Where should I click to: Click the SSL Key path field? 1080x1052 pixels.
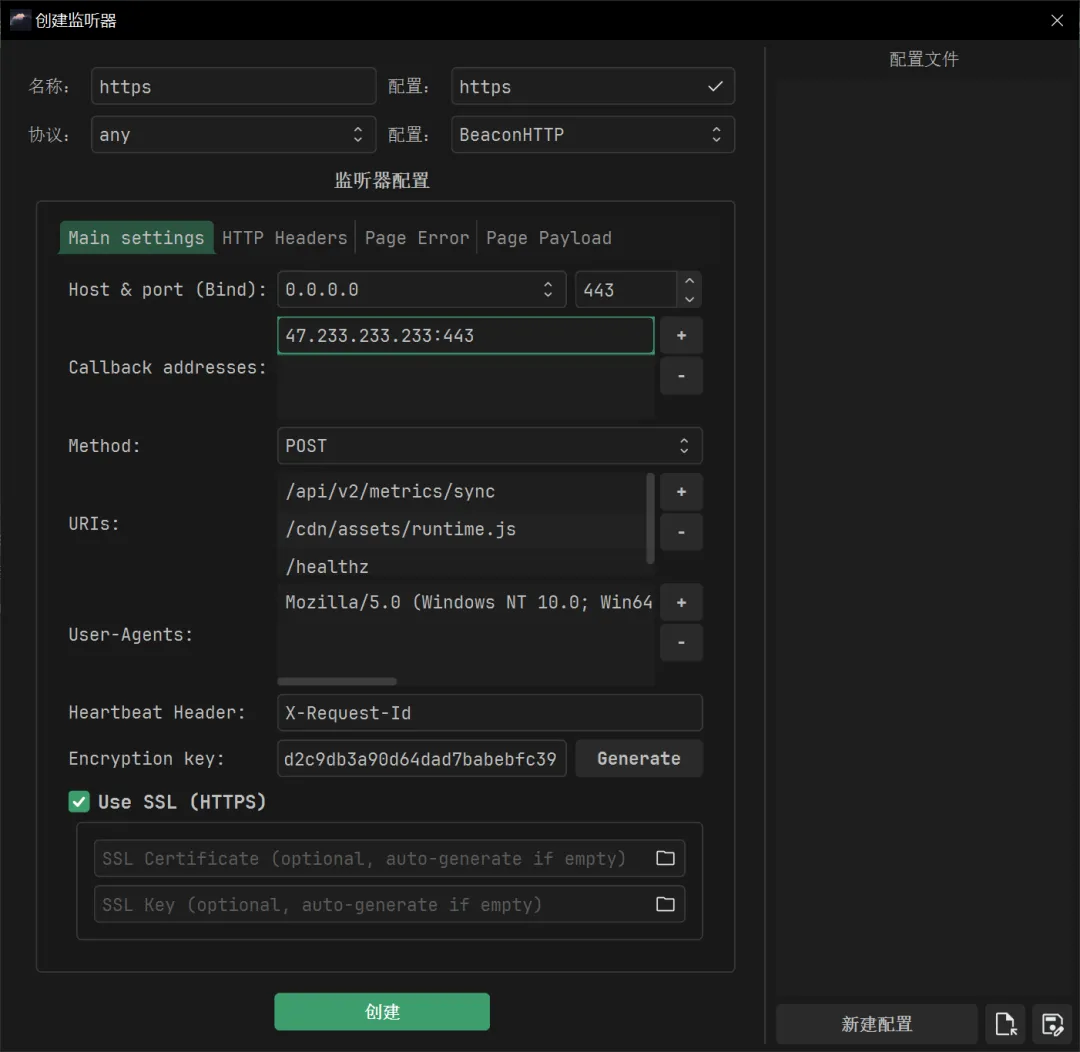(389, 904)
